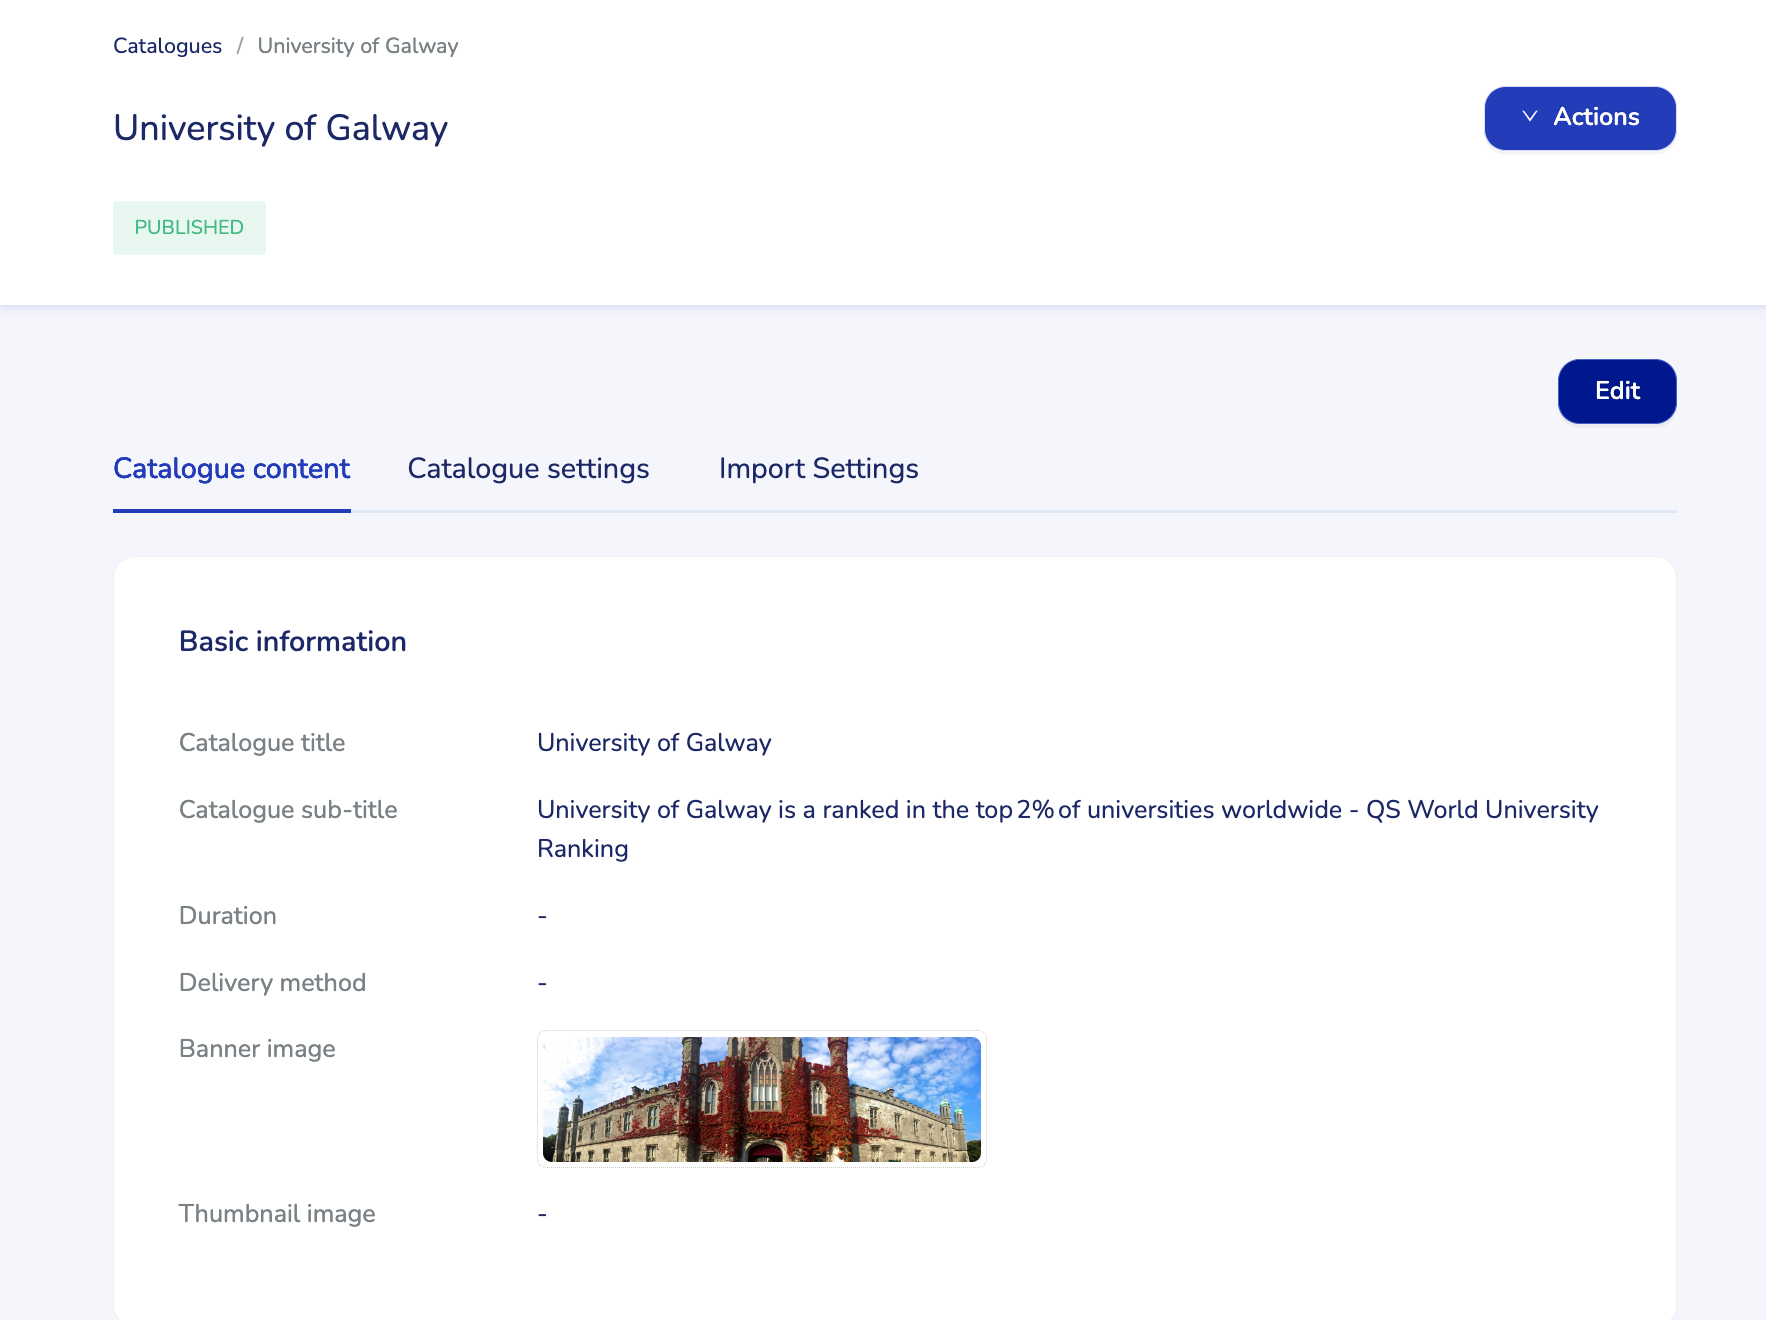This screenshot has height=1320, width=1766.
Task: Click the Catalogue title value University of Galway
Action: point(655,743)
